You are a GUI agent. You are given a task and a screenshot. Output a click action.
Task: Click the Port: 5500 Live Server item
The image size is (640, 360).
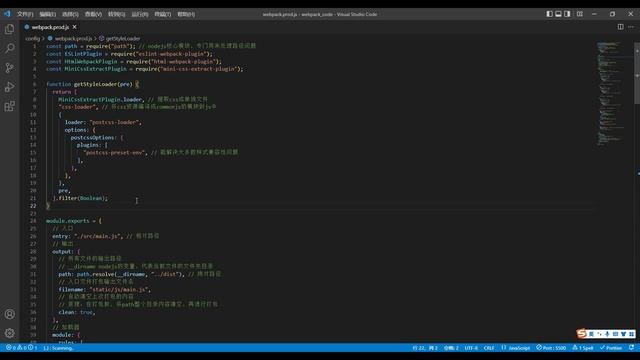(x=551, y=348)
